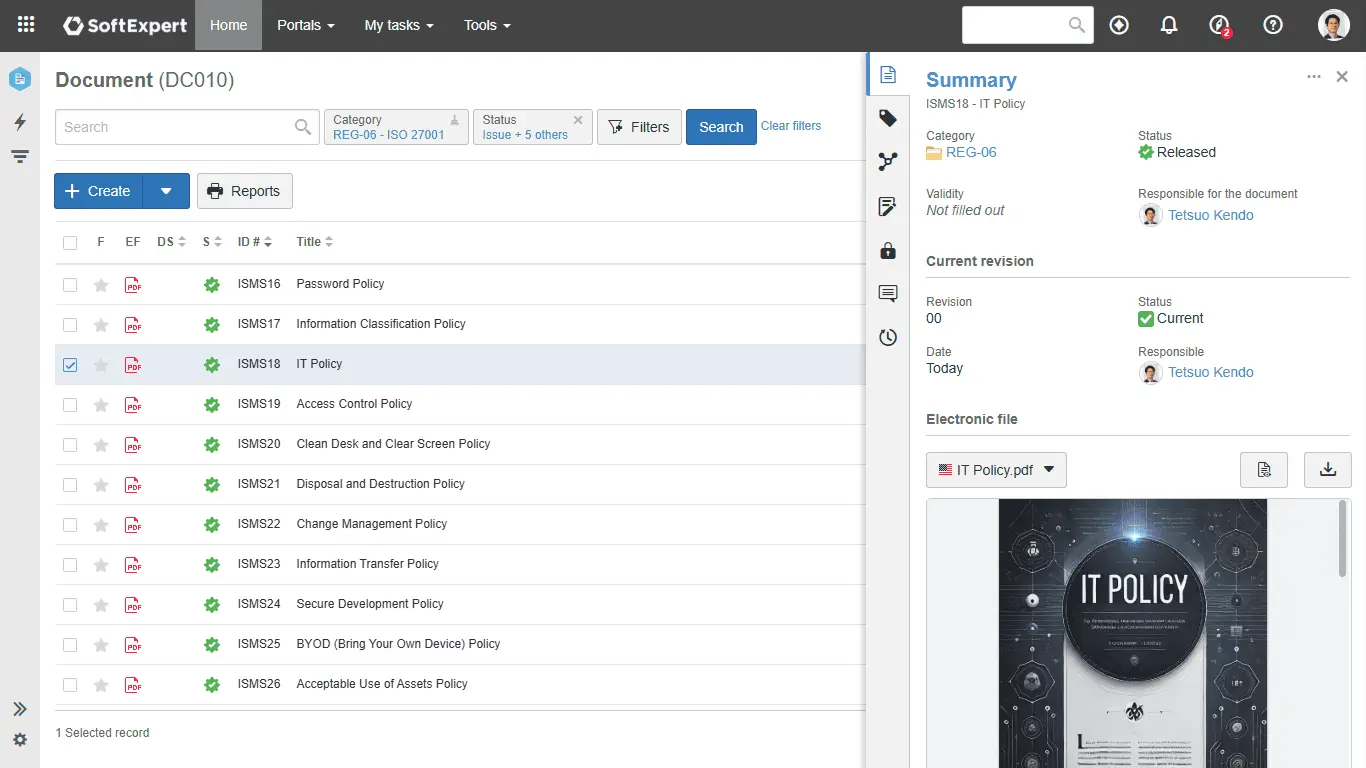Check the ISMS24 Secure Development Policy row
This screenshot has width=1366, height=768.
(x=70, y=605)
